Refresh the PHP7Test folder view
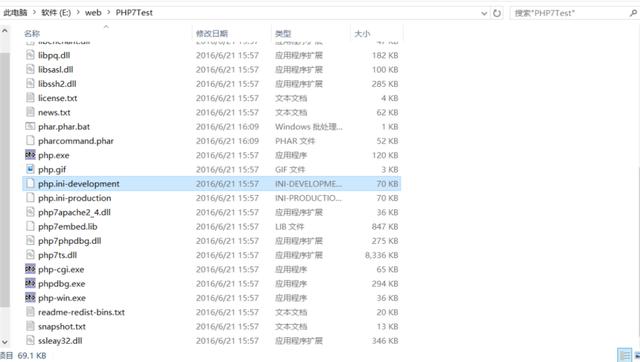 497,13
